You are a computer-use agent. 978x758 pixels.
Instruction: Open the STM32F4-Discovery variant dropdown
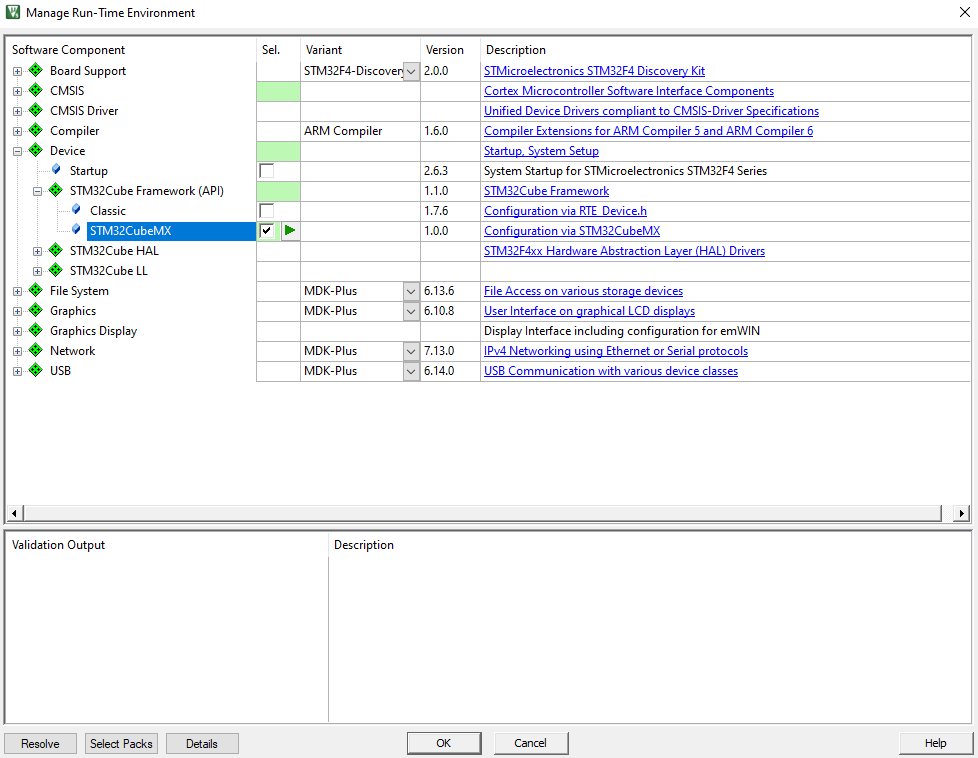pos(411,71)
